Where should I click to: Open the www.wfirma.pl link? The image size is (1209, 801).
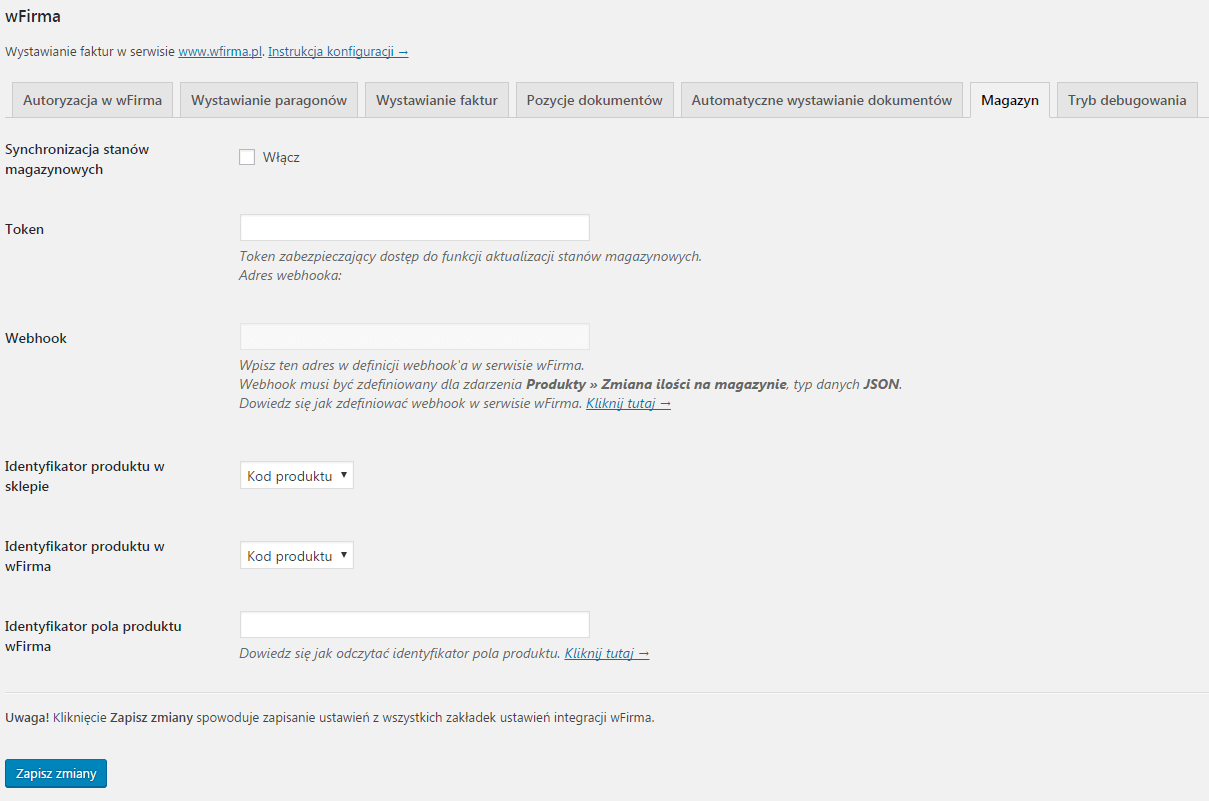(x=220, y=51)
